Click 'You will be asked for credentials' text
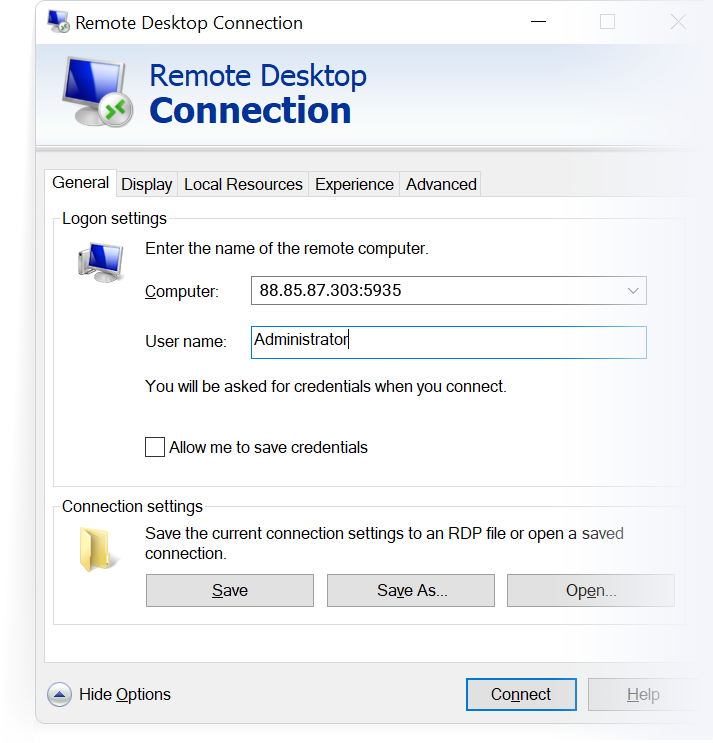713x743 pixels. click(326, 387)
